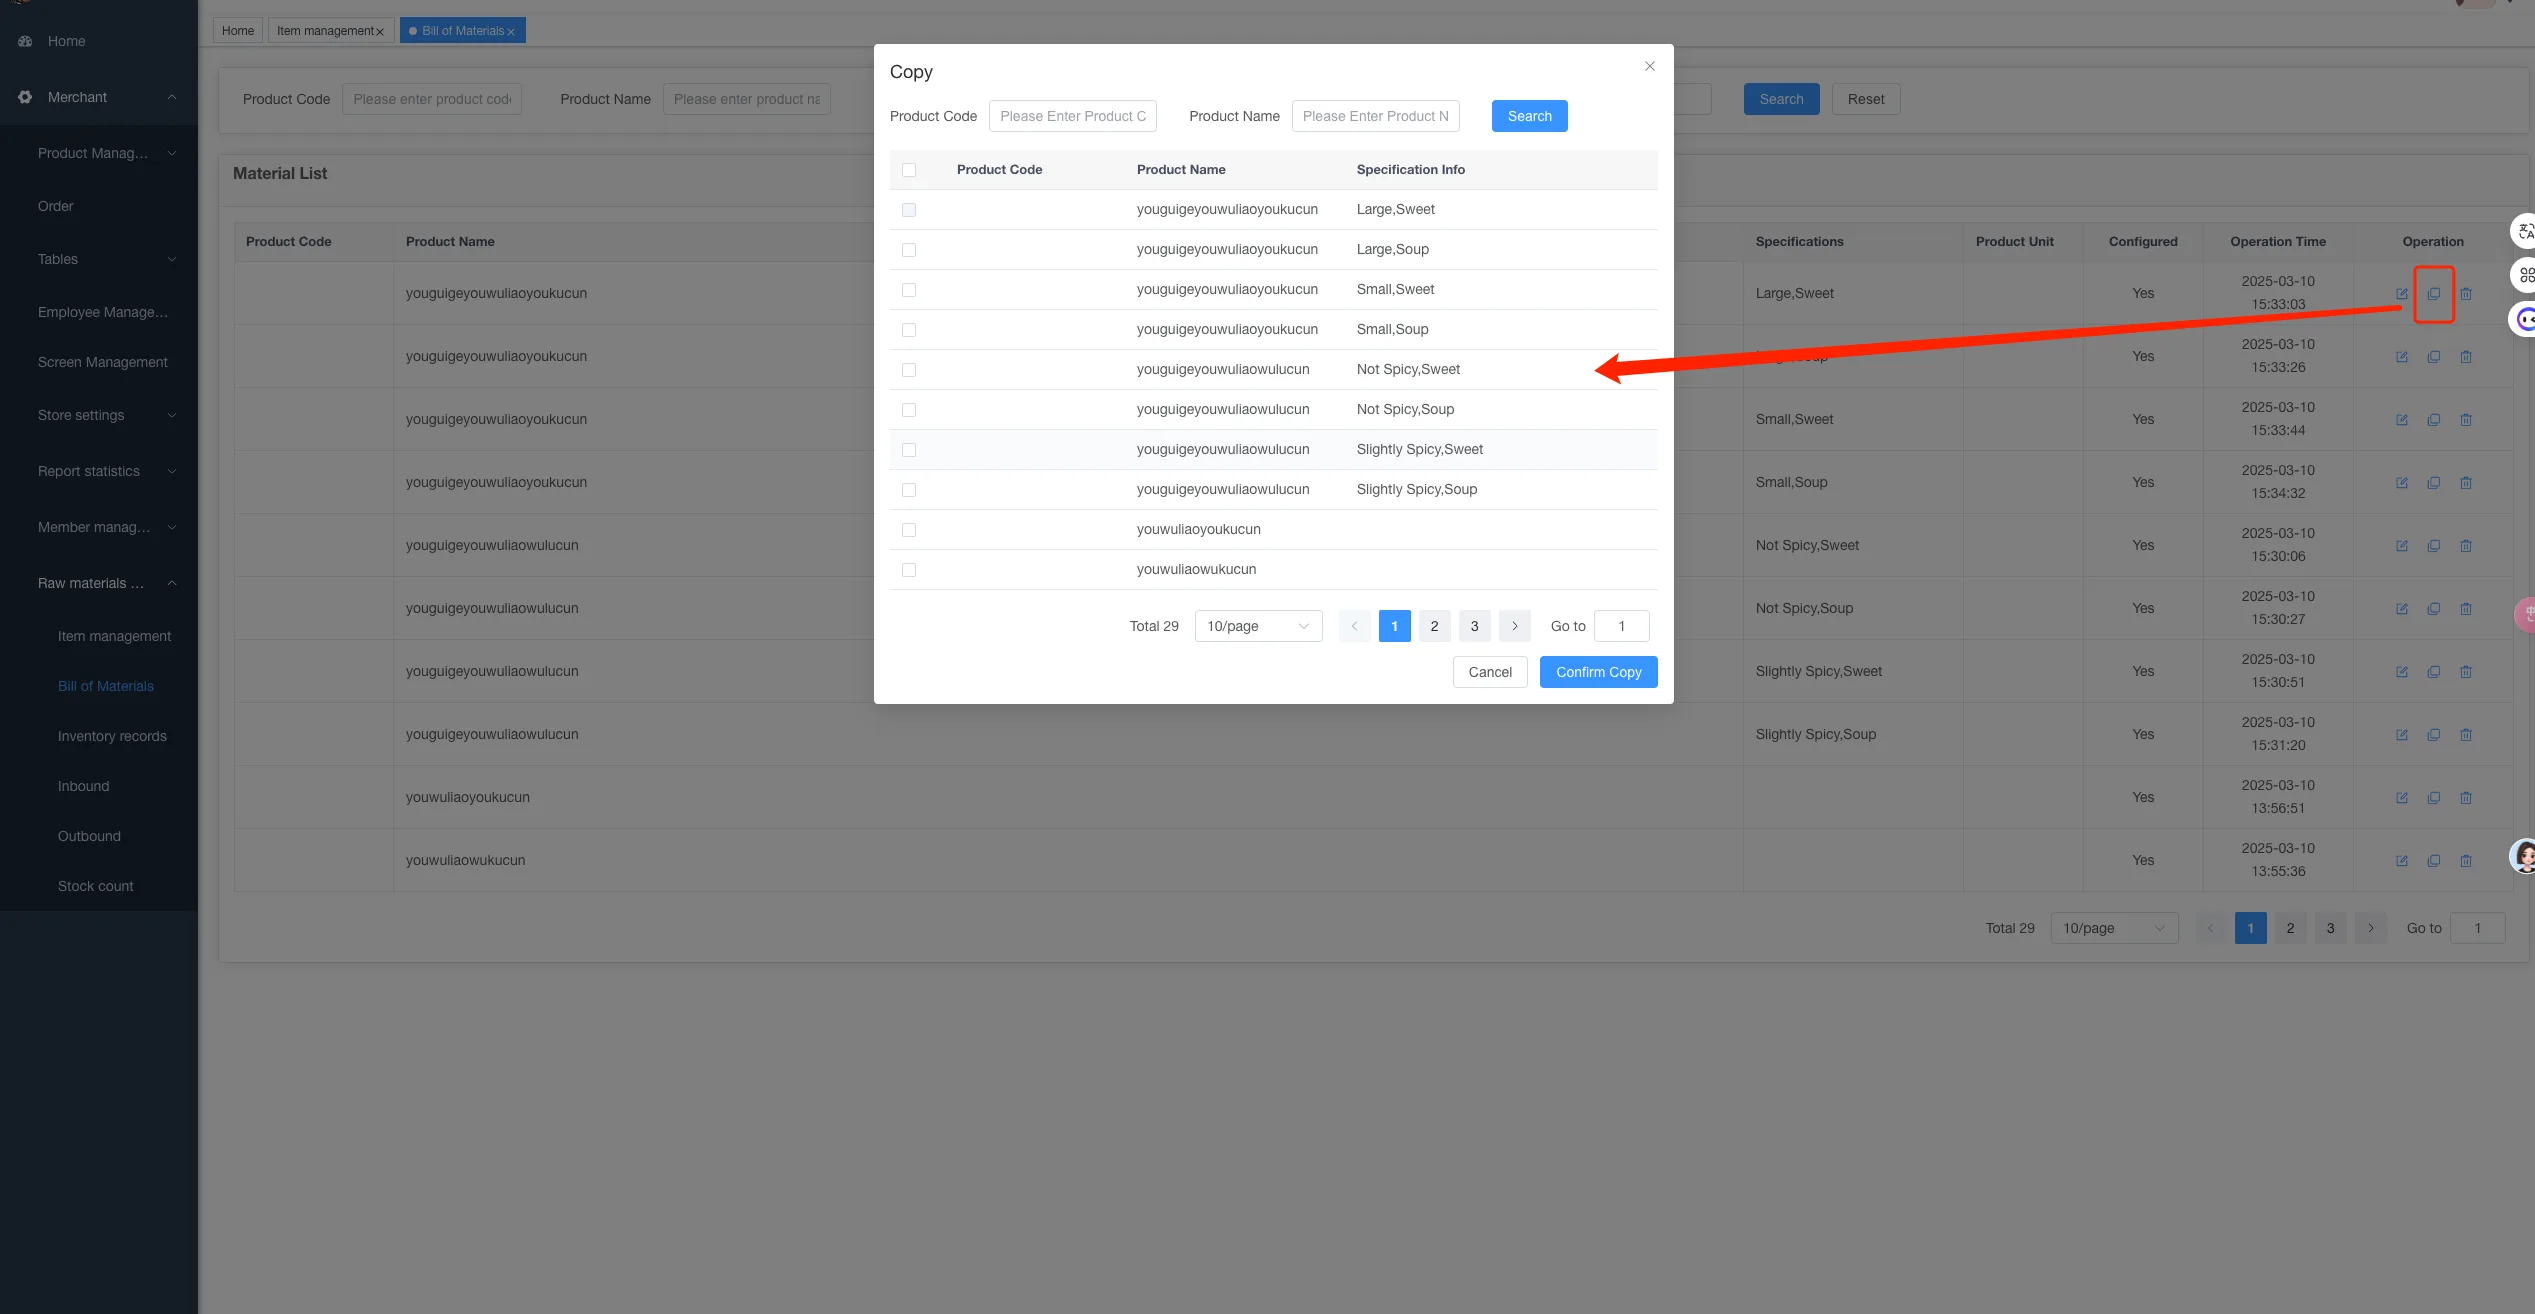Delete the Small,Sweet material row
Viewport: 2535px width, 1314px height.
pyautogui.click(x=2465, y=420)
